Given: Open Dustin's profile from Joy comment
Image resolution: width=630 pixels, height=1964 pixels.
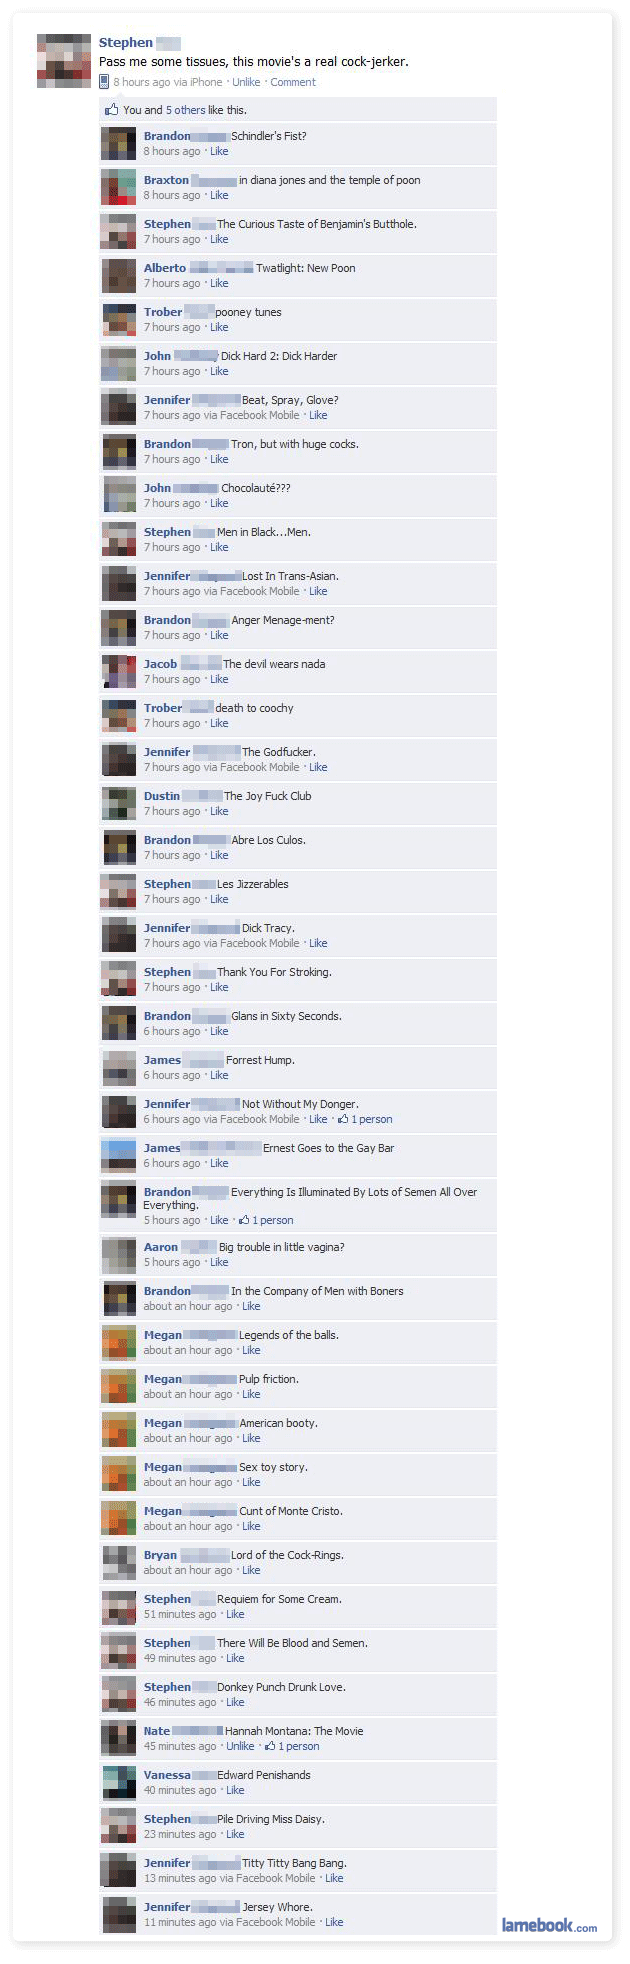Looking at the screenshot, I should click(162, 796).
